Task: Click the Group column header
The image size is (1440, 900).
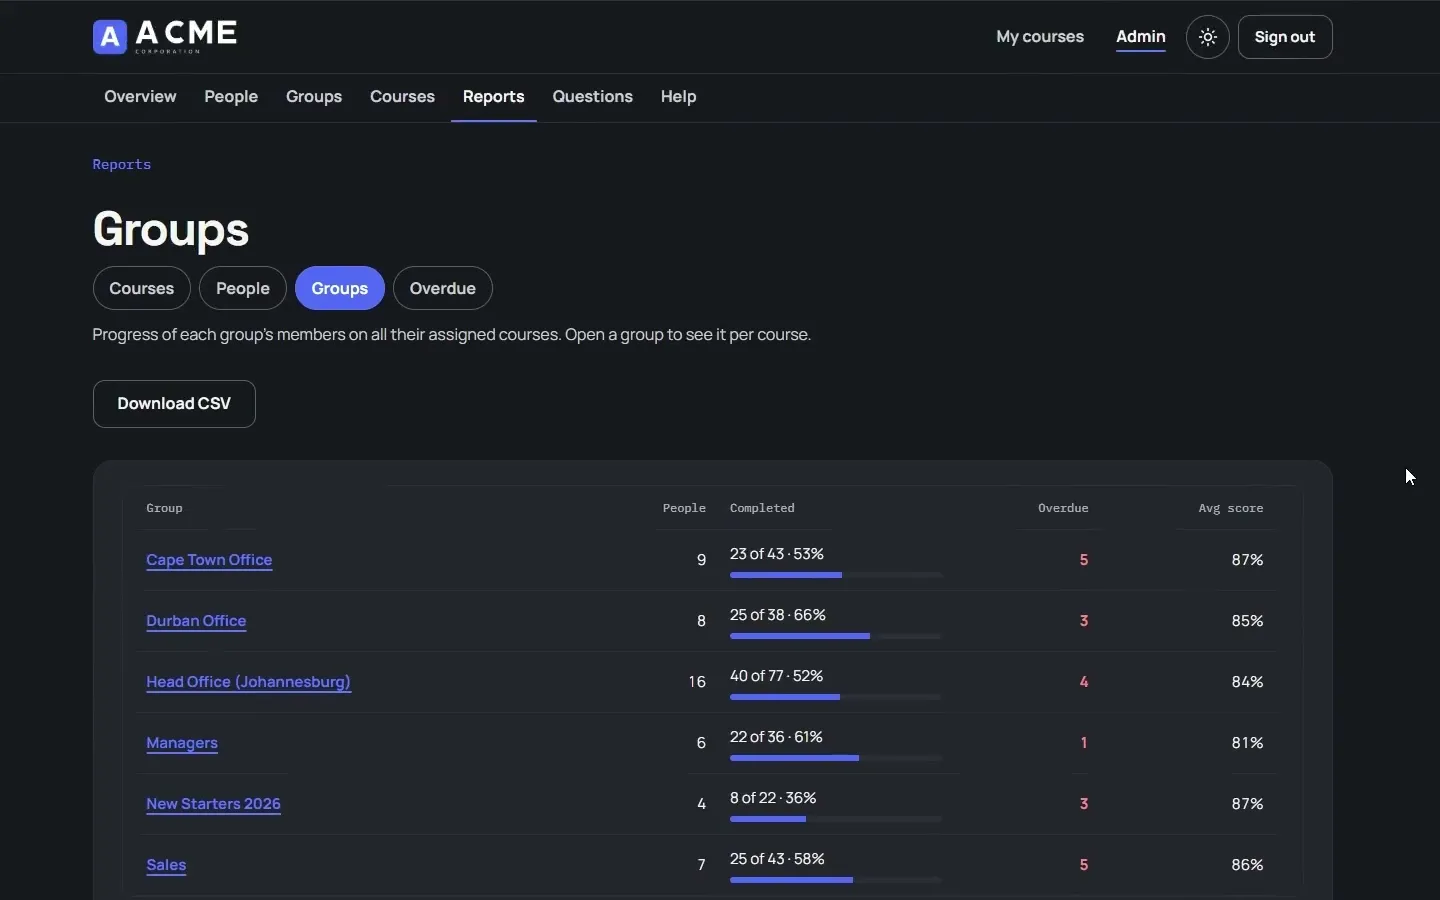Action: click(x=165, y=509)
